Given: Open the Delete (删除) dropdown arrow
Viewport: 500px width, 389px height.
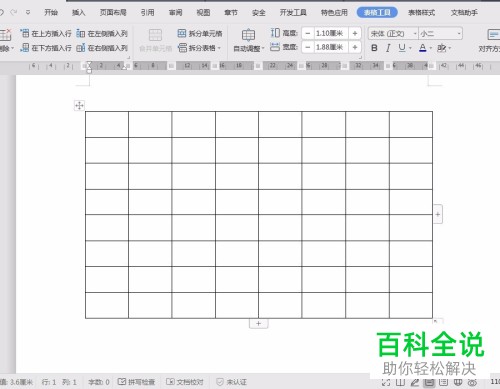Looking at the screenshot, I should click(x=12, y=49).
